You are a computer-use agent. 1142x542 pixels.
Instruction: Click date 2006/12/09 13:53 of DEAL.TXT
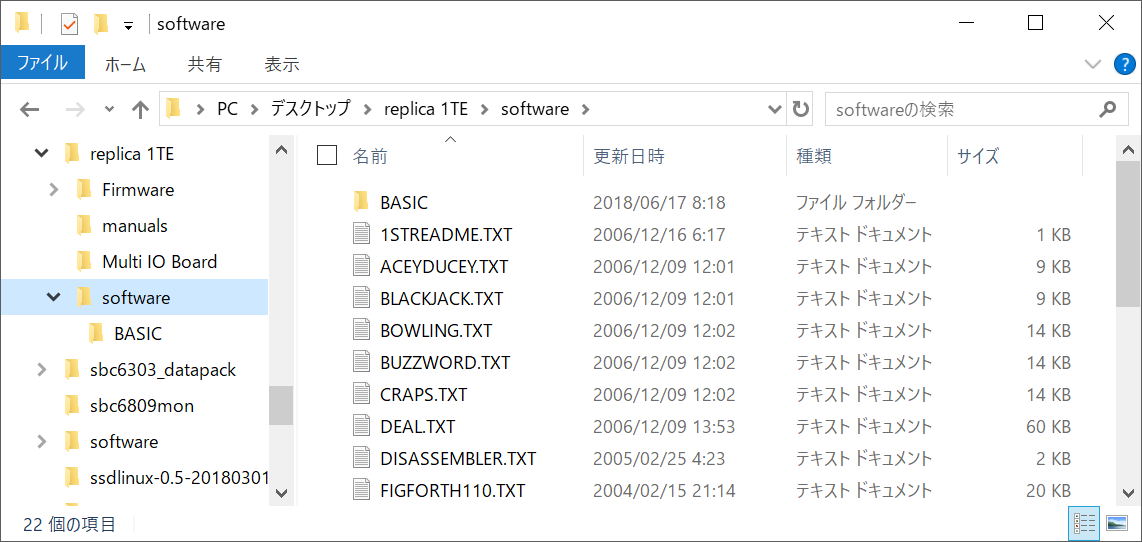664,427
